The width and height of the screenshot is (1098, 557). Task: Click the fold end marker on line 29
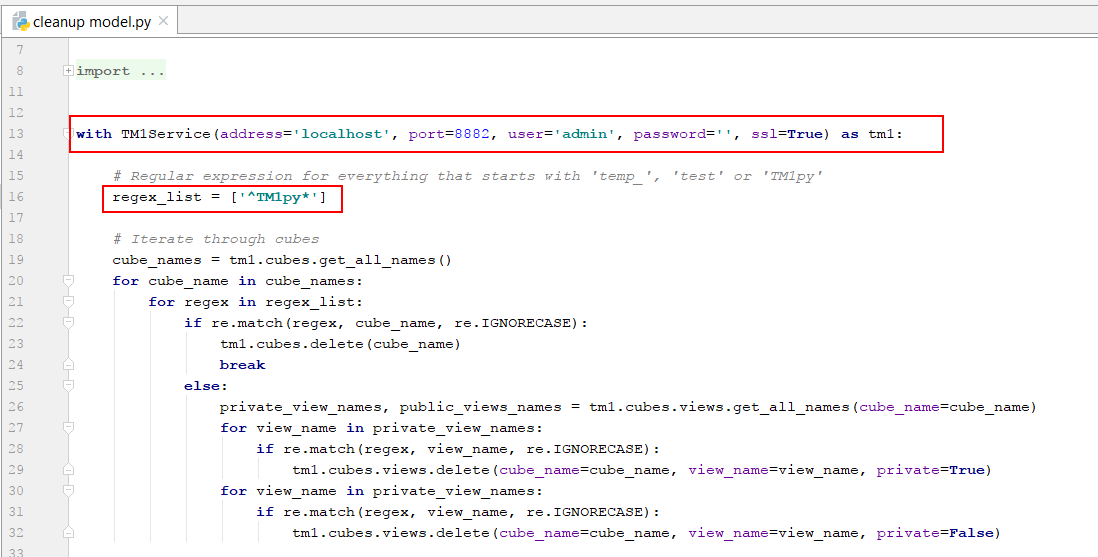click(x=68, y=469)
